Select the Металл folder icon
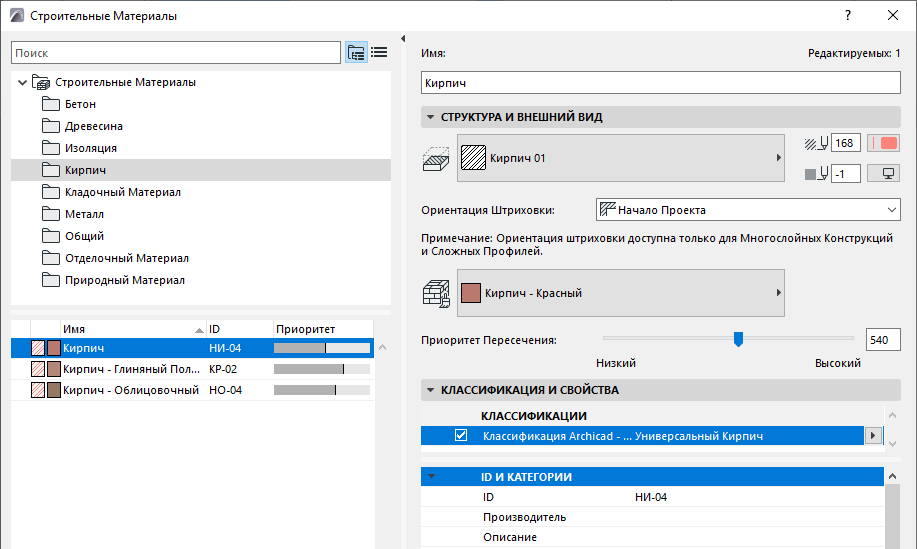 52,214
